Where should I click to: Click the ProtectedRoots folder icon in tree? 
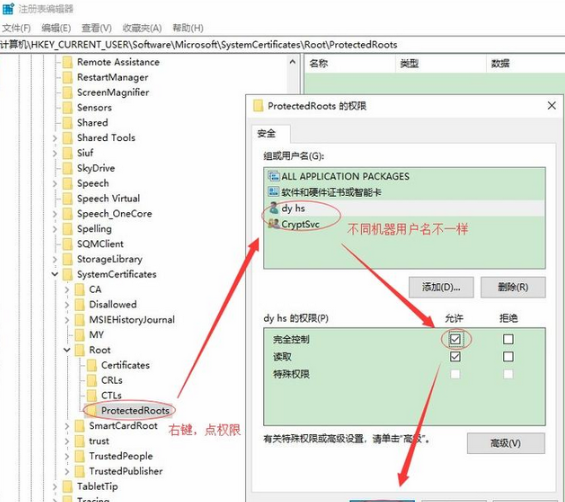coord(92,410)
